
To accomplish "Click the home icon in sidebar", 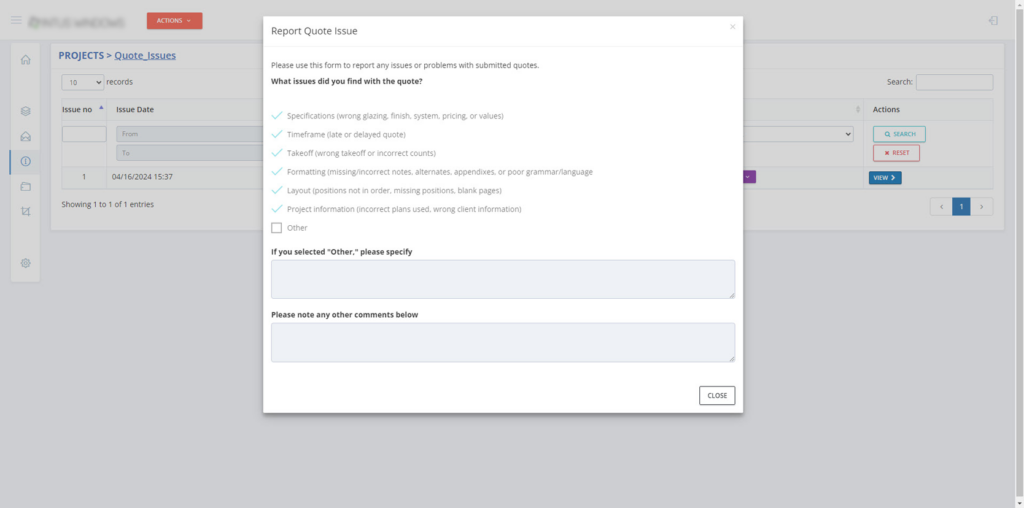I will coord(26,60).
